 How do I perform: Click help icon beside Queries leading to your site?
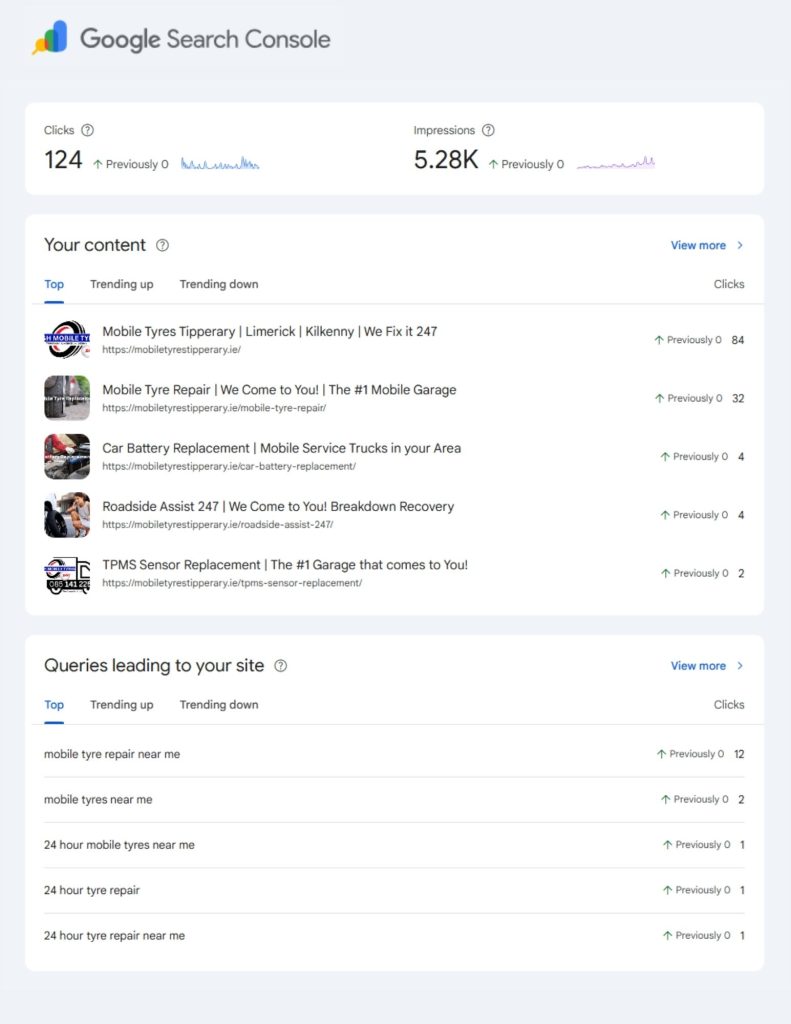[x=281, y=666]
